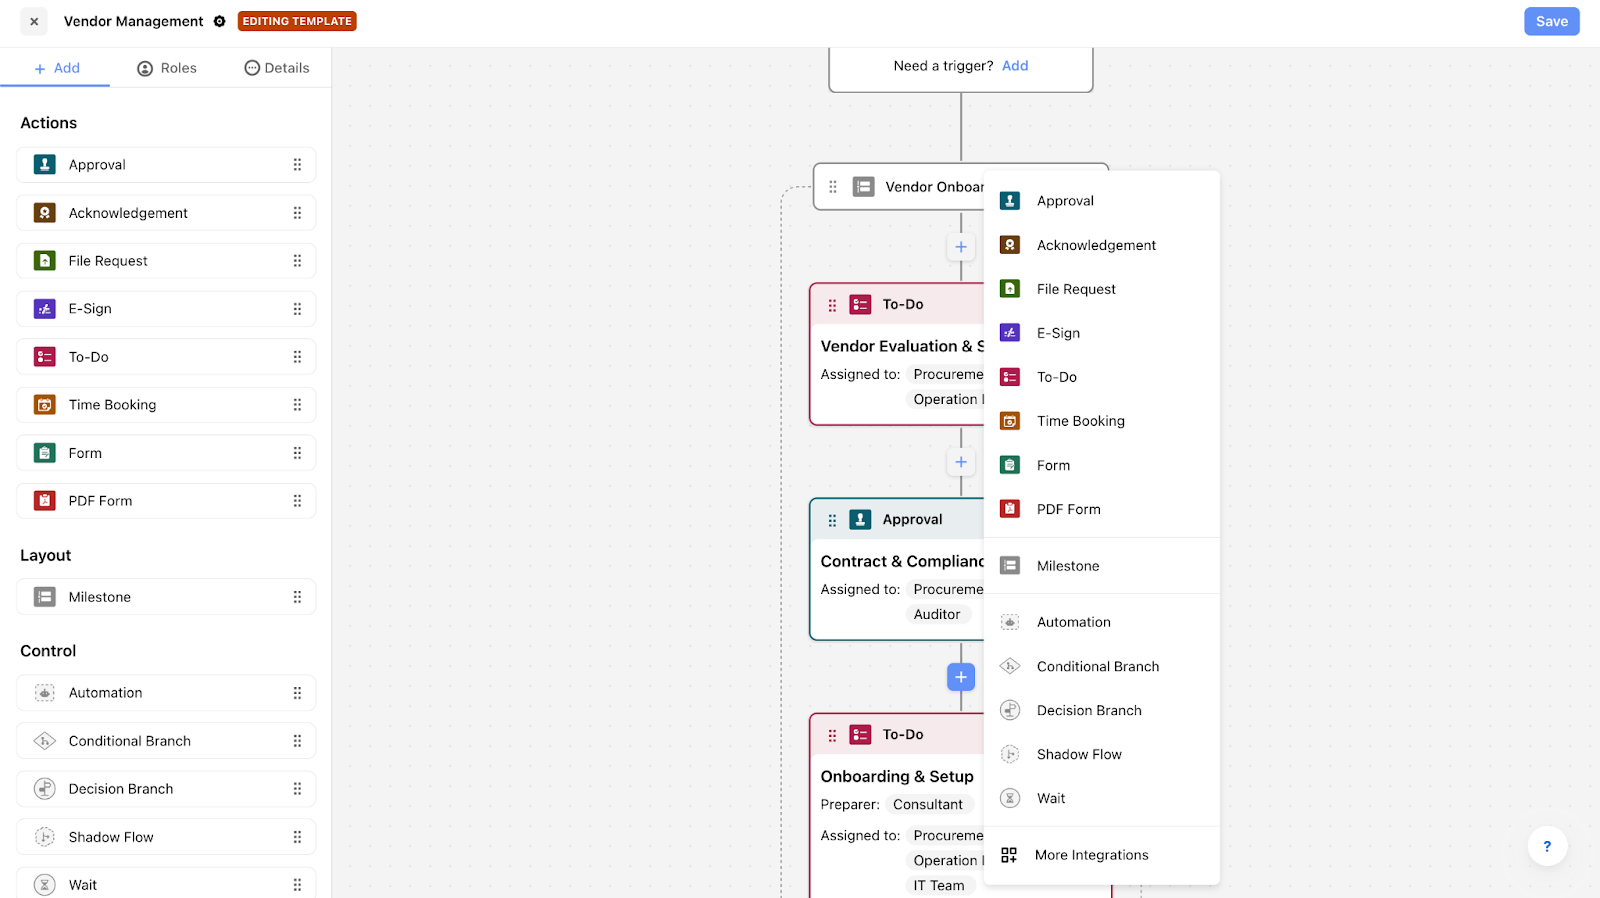Open the help question mark button
The height and width of the screenshot is (898, 1600).
click(x=1546, y=846)
